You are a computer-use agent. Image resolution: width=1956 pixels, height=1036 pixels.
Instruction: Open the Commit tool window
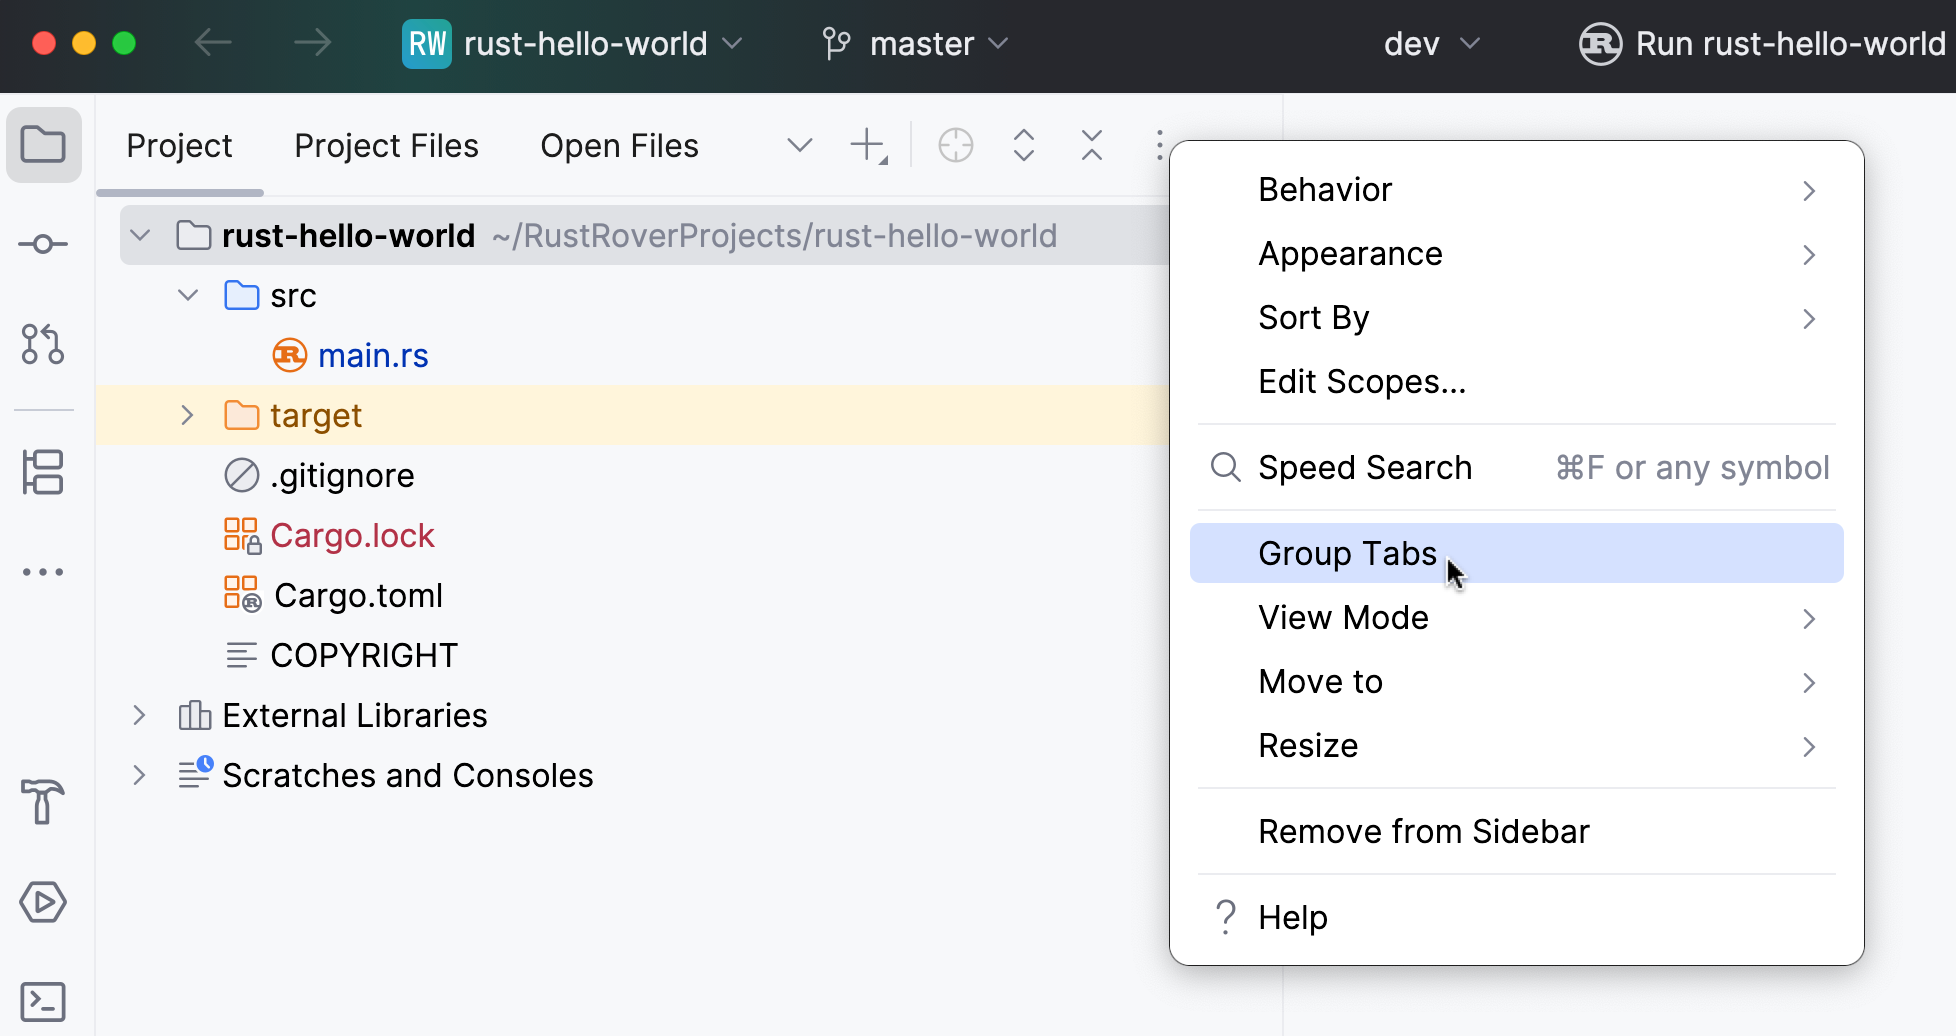(43, 243)
